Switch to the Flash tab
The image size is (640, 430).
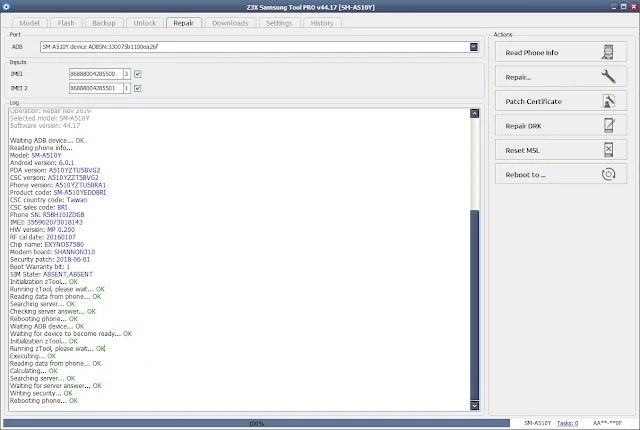[x=66, y=23]
